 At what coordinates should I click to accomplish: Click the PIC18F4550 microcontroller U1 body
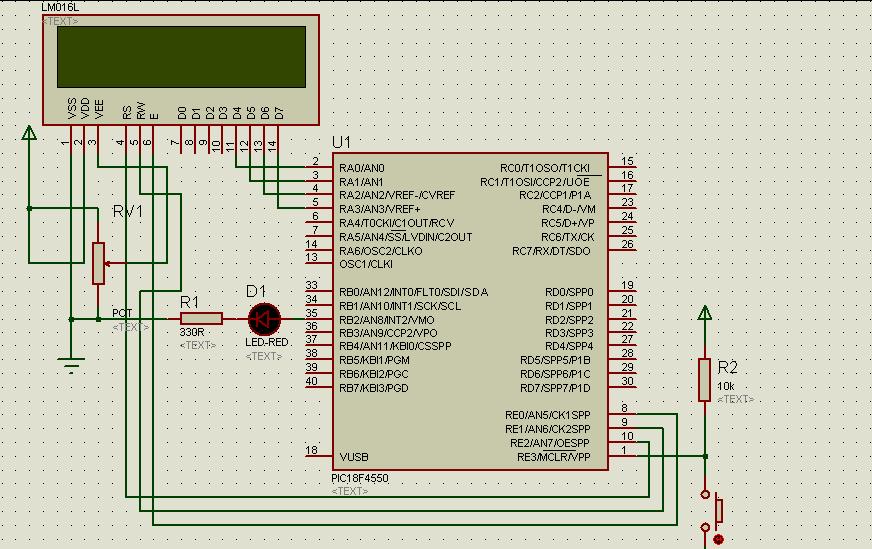pyautogui.click(x=470, y=311)
